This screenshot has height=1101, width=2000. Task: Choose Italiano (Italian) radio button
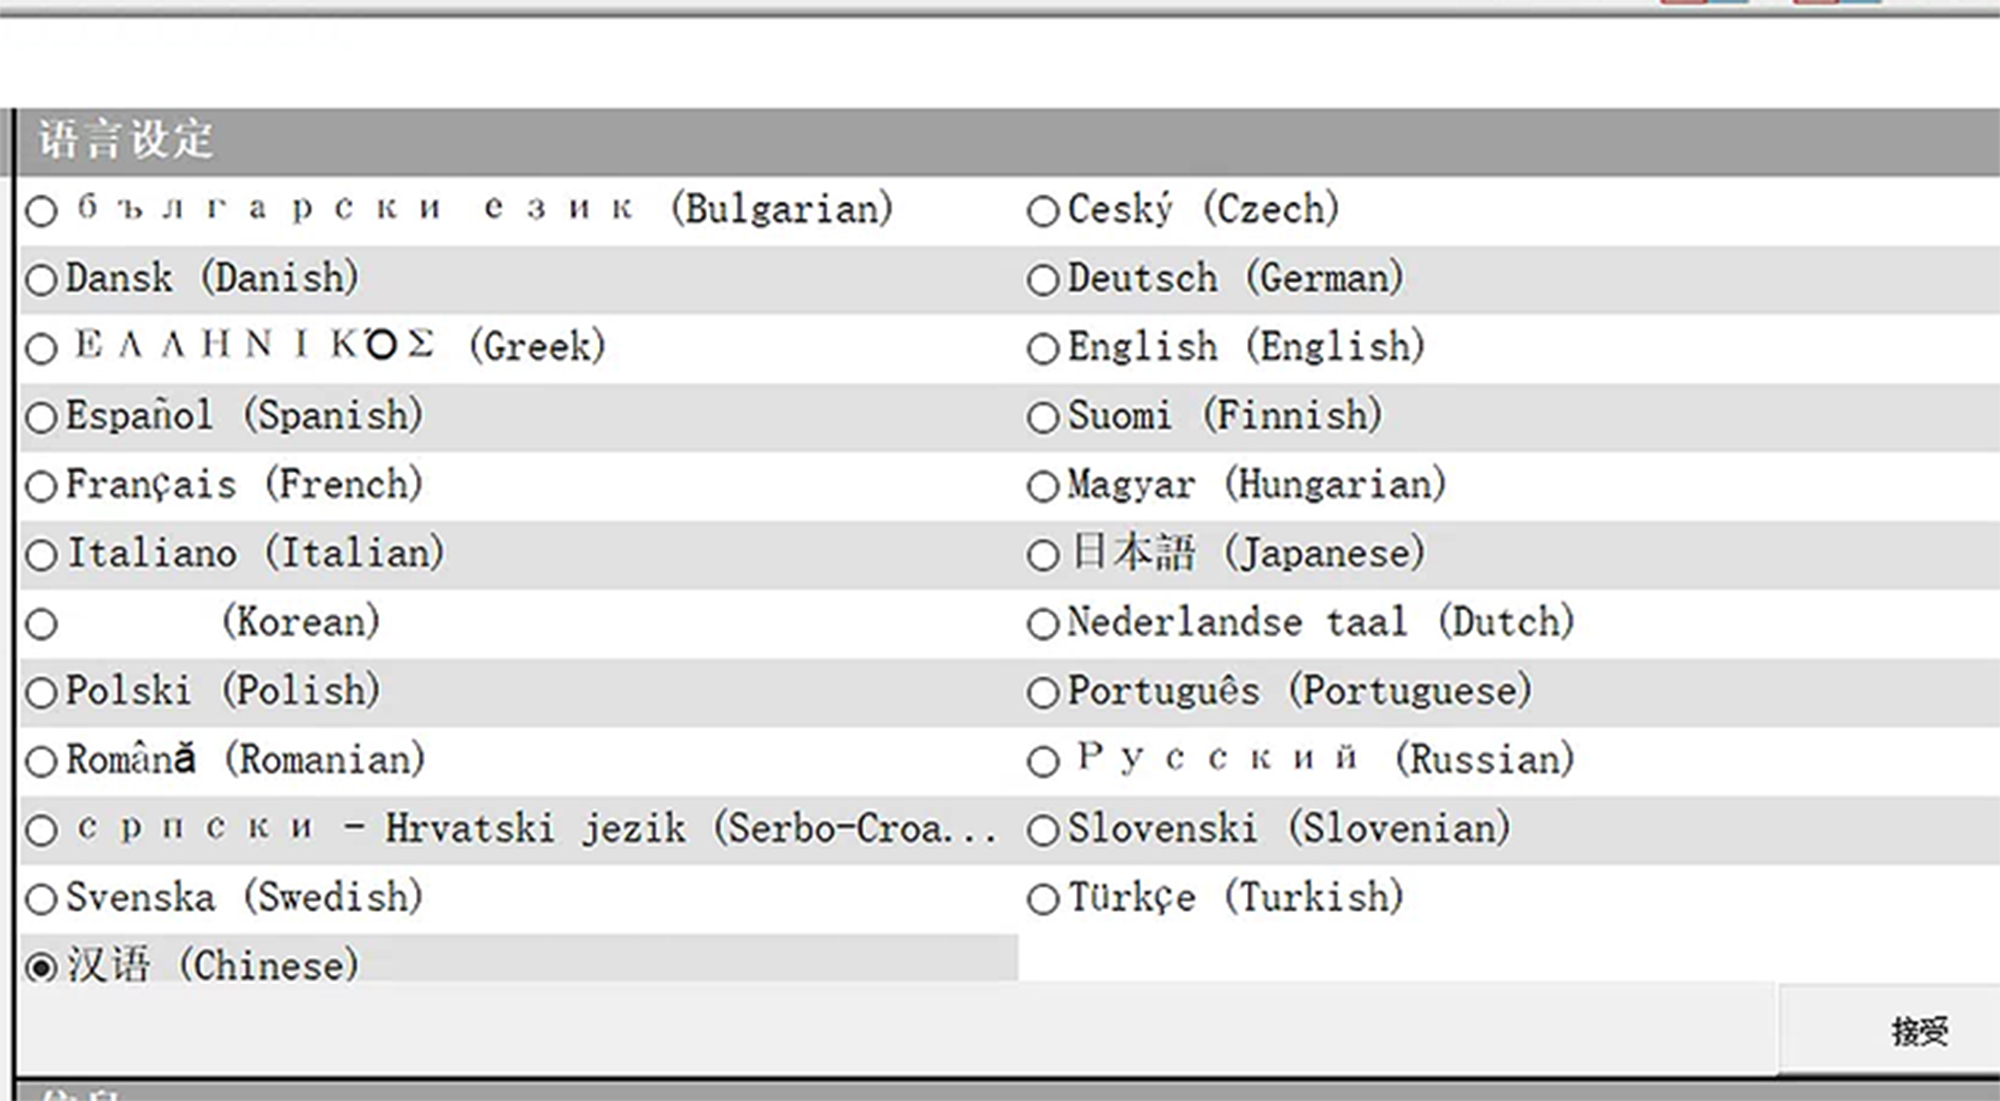pos(42,555)
